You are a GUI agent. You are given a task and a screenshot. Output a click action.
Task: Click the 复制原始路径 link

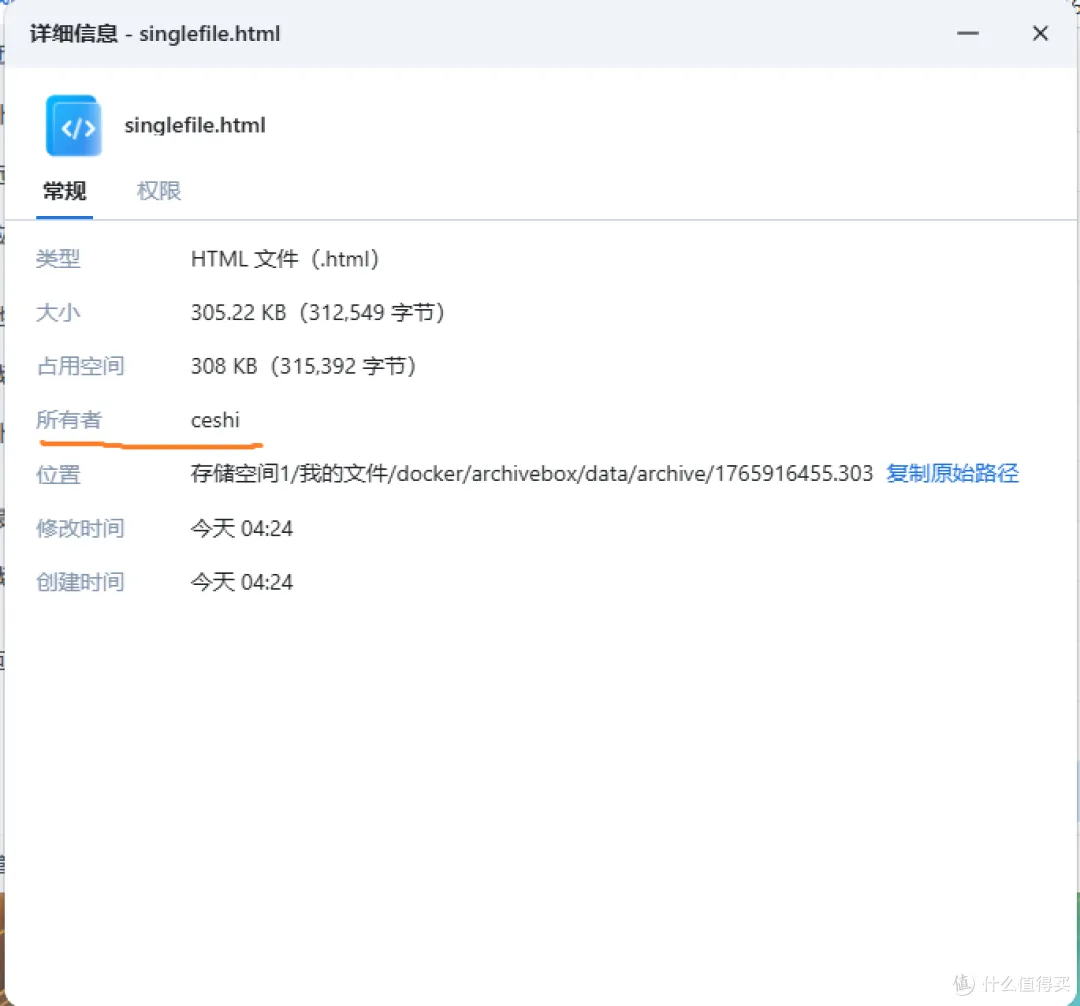952,474
